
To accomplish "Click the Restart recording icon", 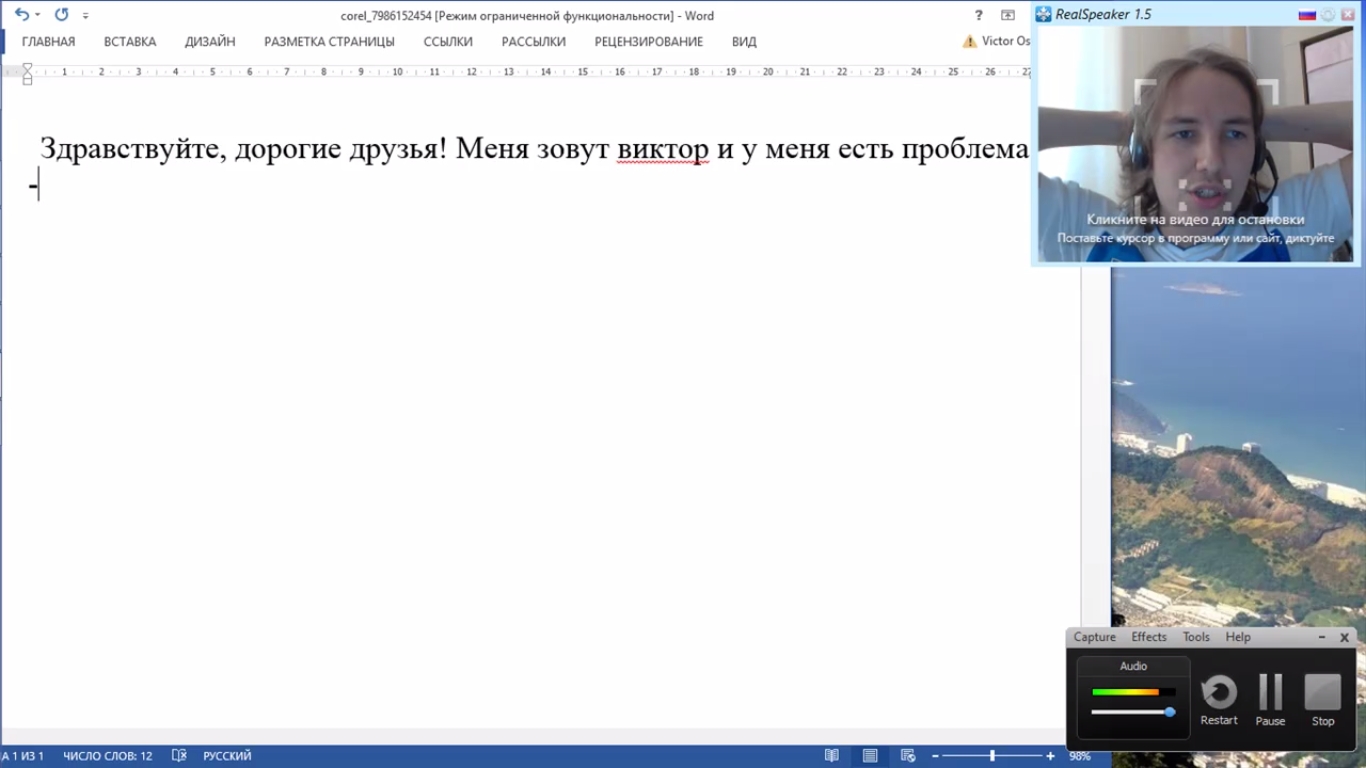I will tap(1218, 693).
